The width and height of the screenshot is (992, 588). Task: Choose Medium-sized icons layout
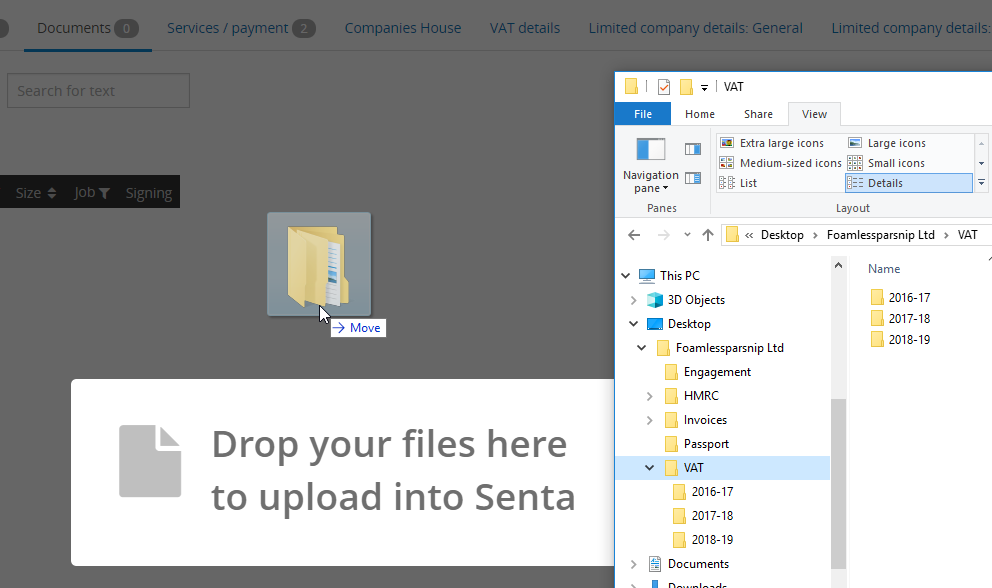pyautogui.click(x=780, y=163)
